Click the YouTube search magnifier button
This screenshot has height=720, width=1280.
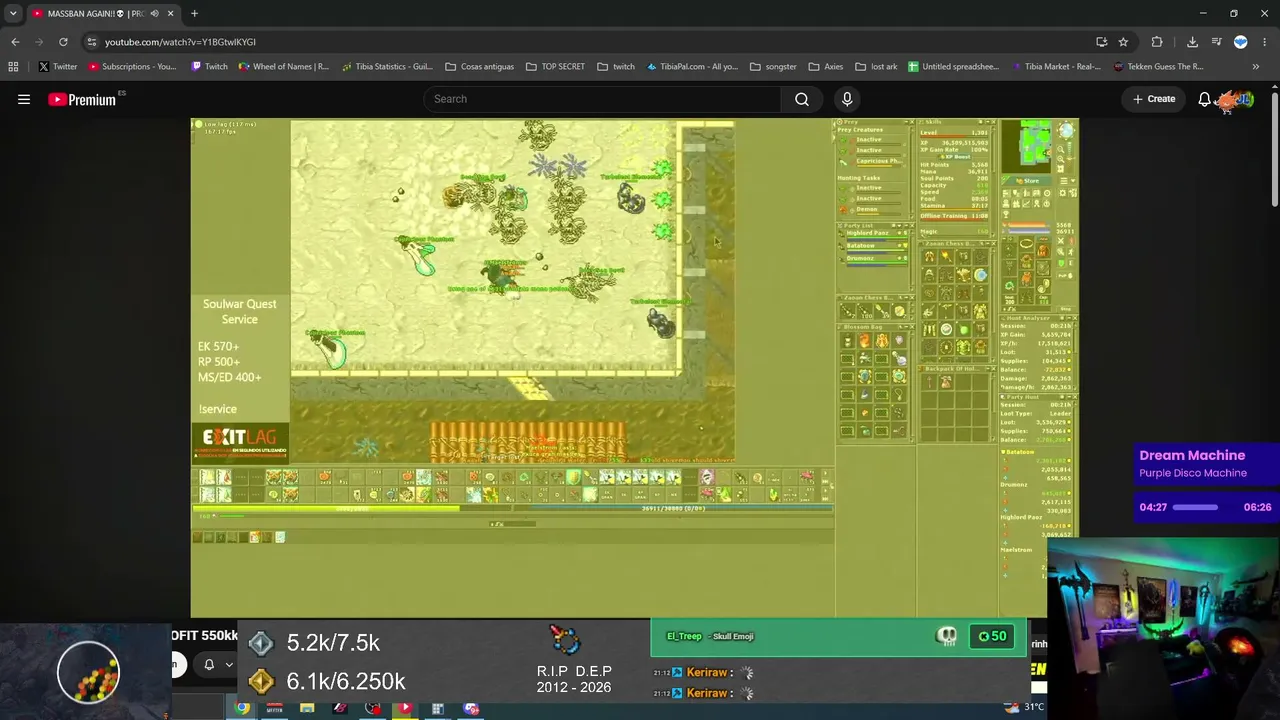[x=802, y=99]
